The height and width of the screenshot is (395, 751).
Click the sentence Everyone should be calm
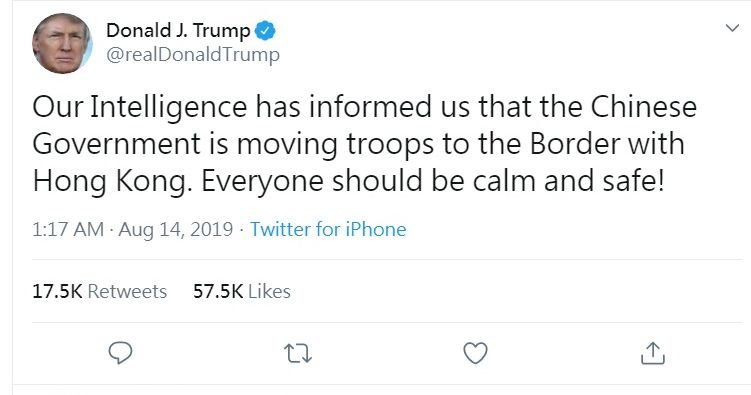pyautogui.click(x=368, y=181)
